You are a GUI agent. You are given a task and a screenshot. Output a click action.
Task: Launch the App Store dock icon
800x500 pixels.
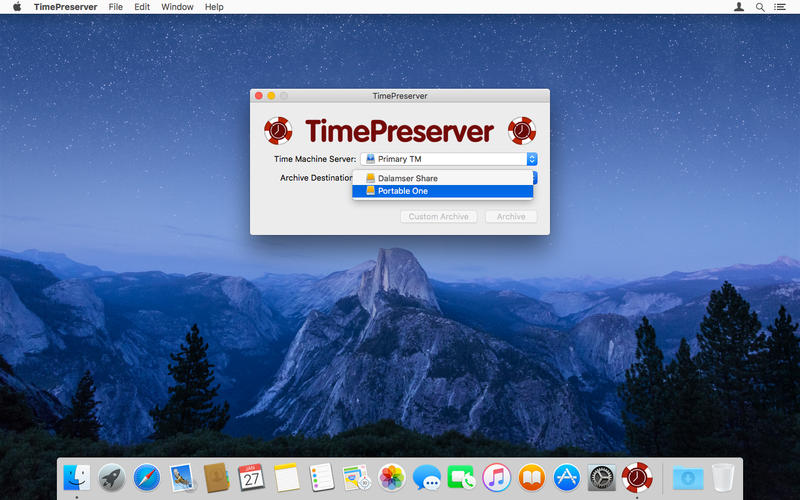pyautogui.click(x=567, y=477)
